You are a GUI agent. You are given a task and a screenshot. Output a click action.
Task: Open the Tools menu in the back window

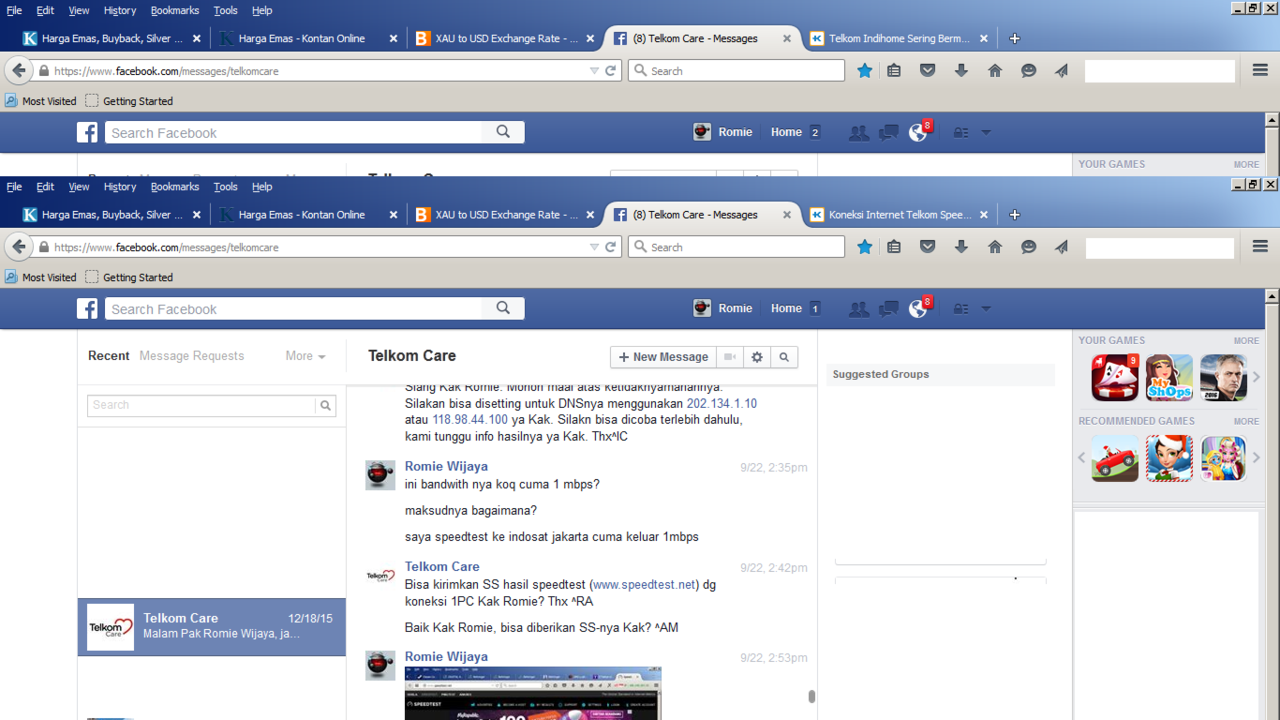click(226, 10)
